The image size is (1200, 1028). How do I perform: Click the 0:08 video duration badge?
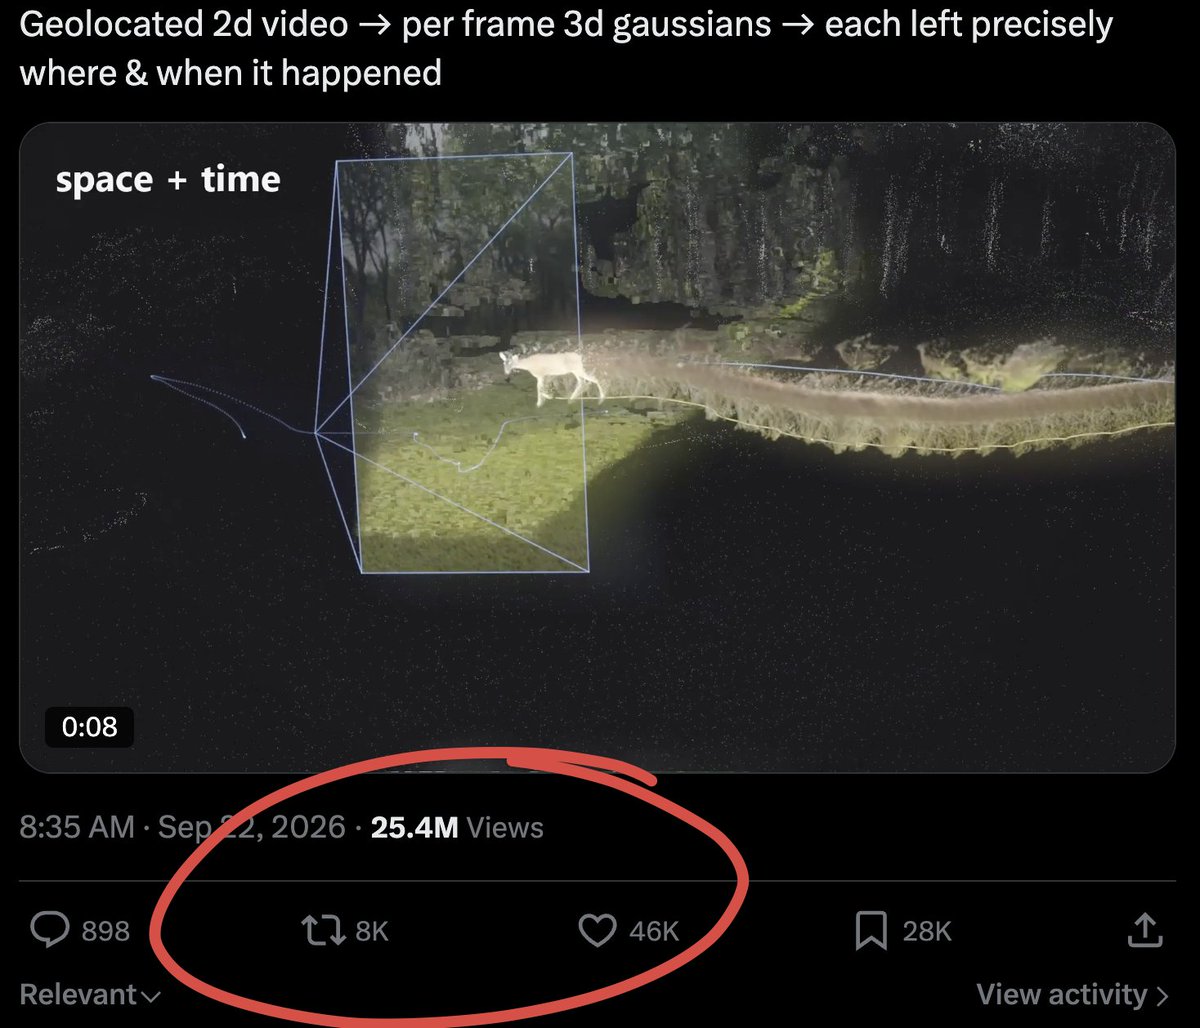90,727
